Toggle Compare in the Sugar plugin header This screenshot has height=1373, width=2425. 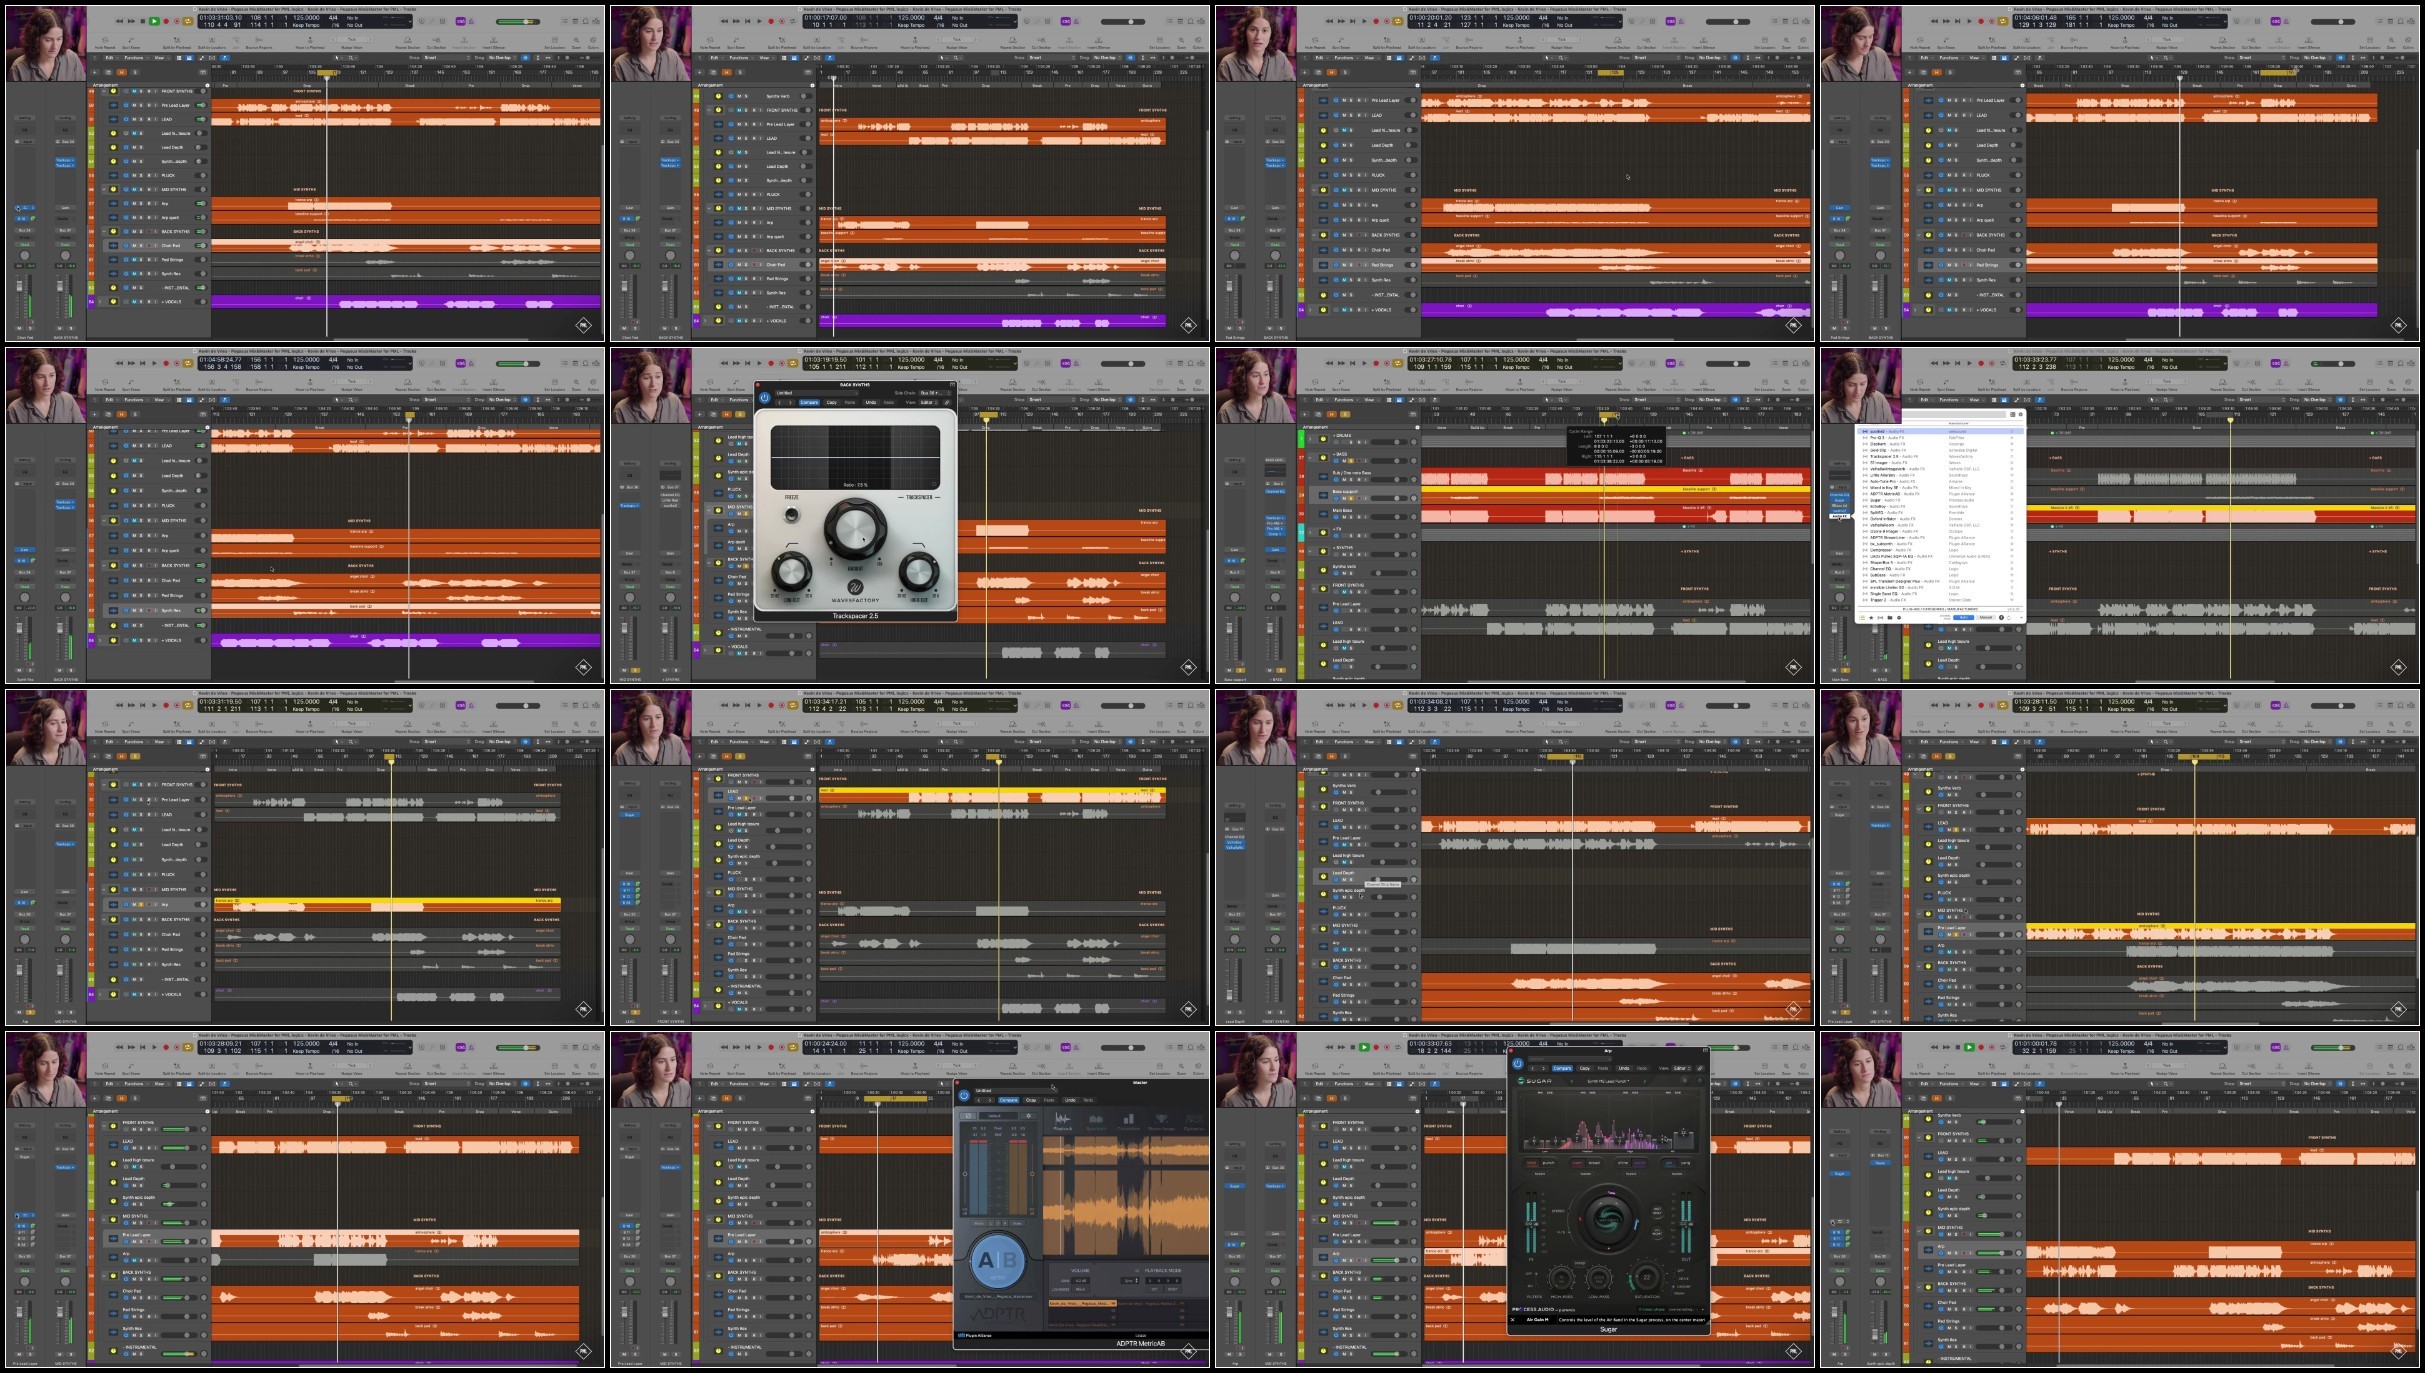(x=1562, y=1068)
